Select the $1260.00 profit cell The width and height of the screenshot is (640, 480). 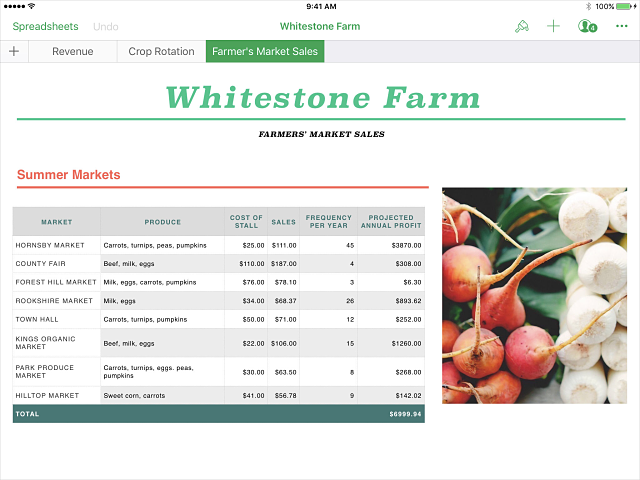point(391,343)
